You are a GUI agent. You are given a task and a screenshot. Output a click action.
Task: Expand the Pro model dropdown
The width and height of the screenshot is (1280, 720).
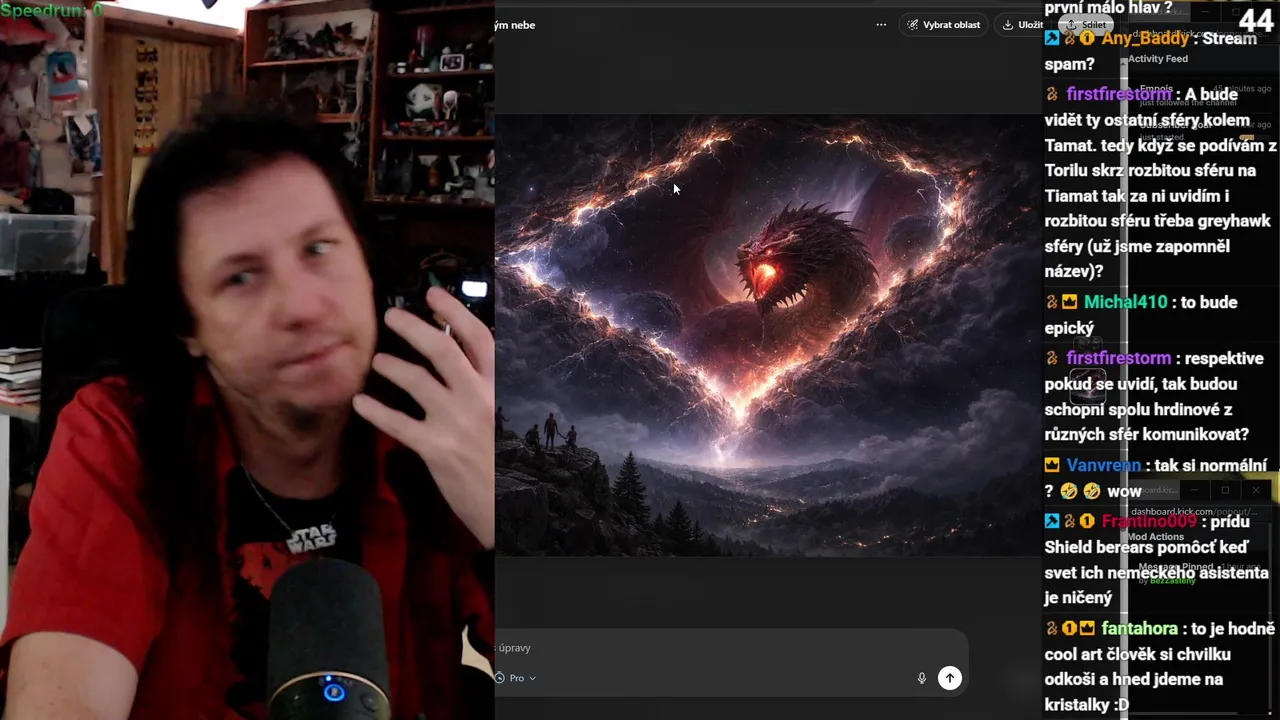pos(516,678)
